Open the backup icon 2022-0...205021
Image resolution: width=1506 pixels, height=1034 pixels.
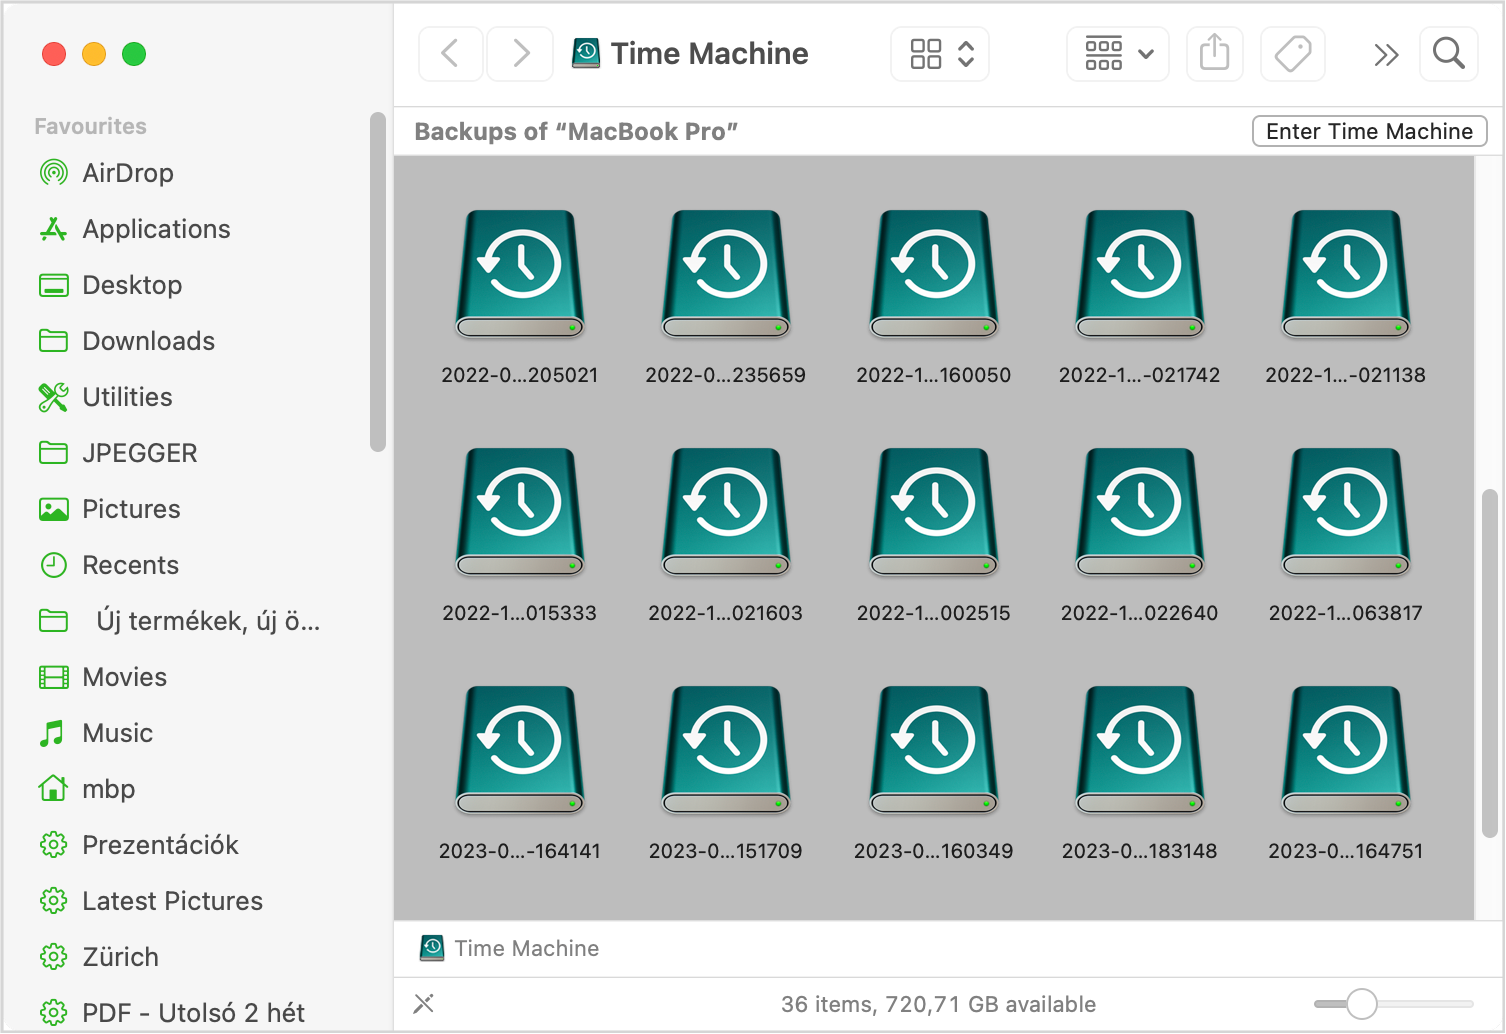click(x=520, y=275)
